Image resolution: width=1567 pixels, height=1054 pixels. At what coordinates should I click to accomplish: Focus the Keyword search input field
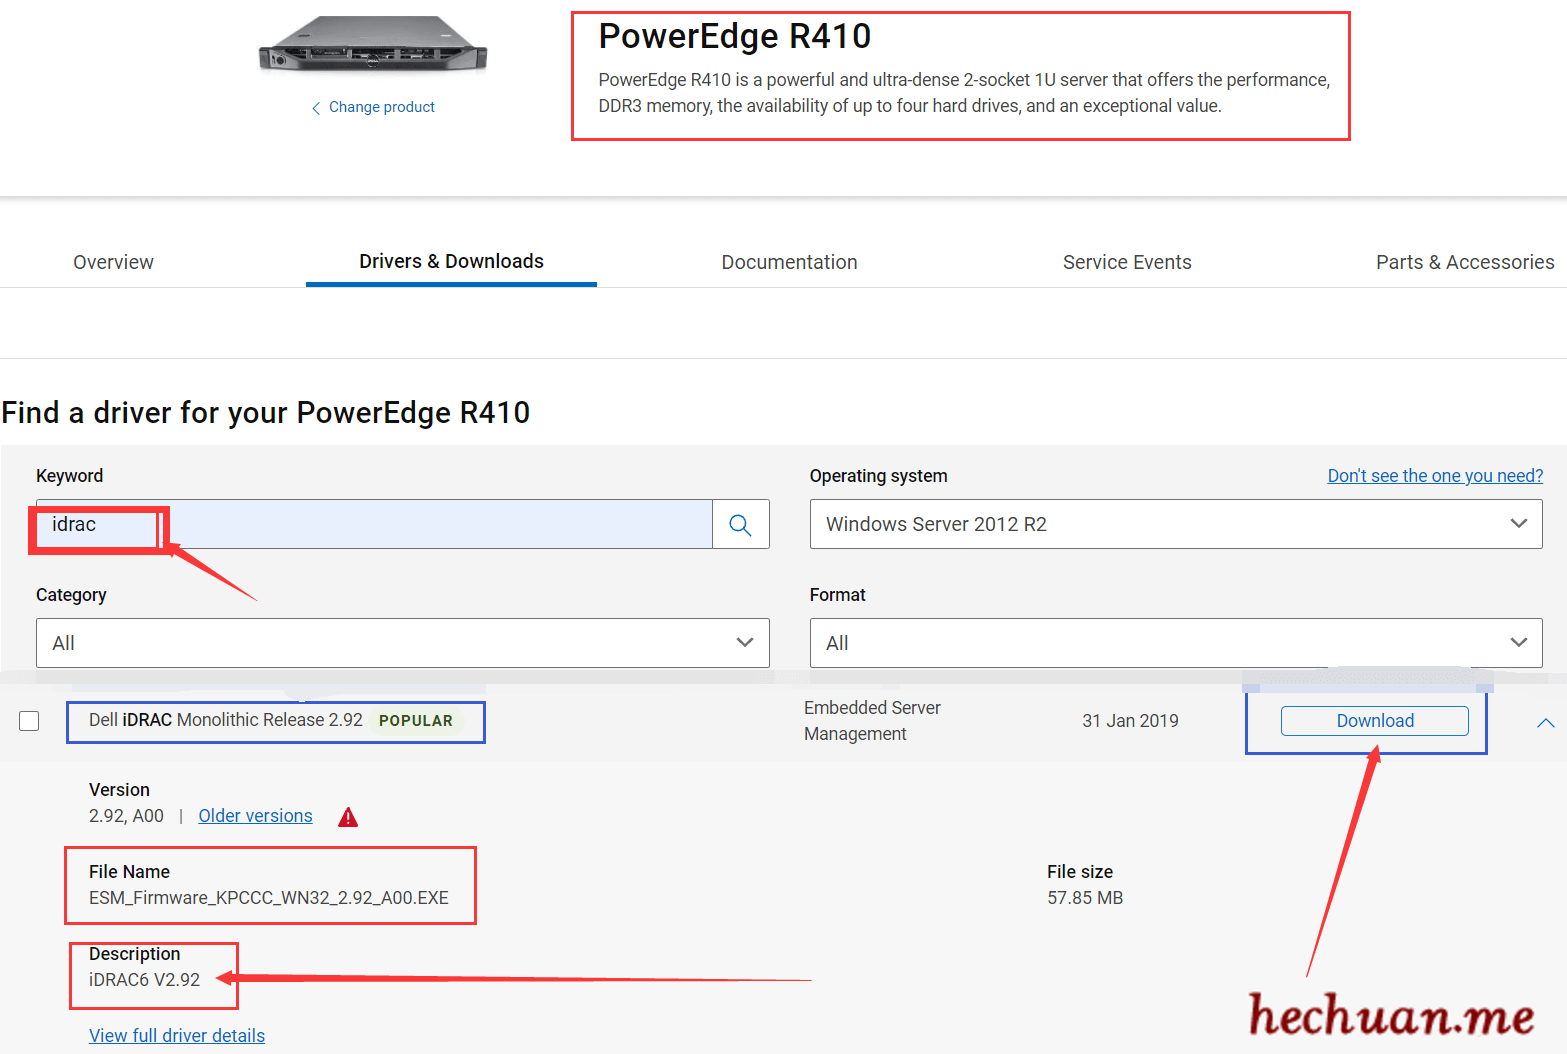pyautogui.click(x=400, y=525)
